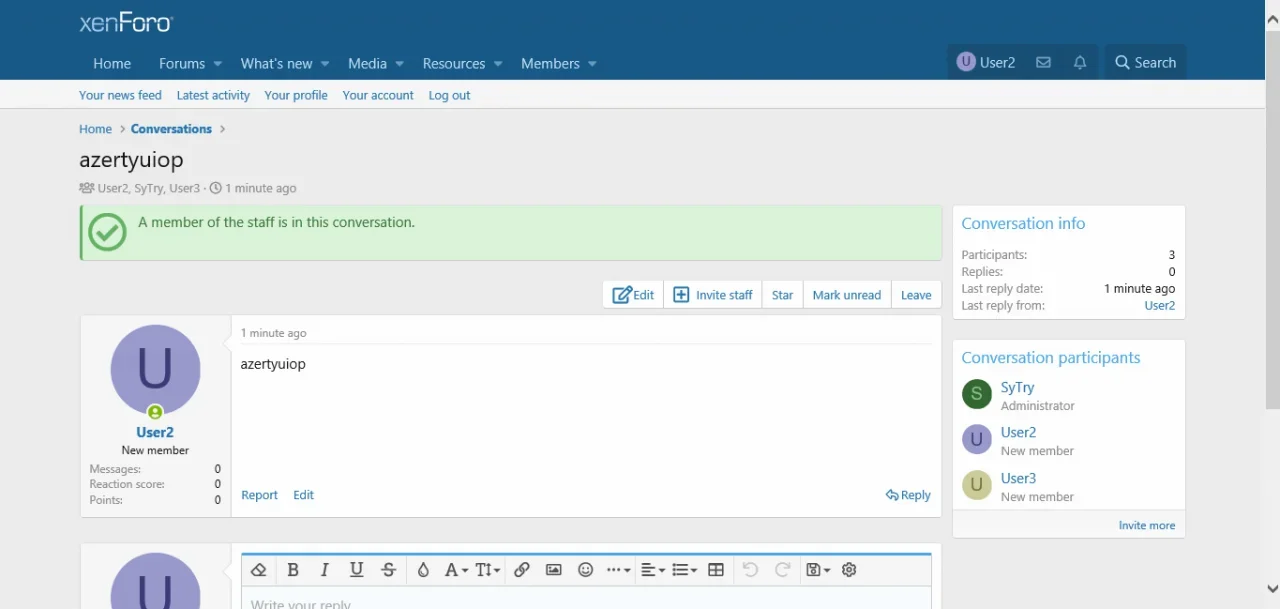Insert a table in the reply
Viewport: 1280px width, 609px height.
coord(716,570)
